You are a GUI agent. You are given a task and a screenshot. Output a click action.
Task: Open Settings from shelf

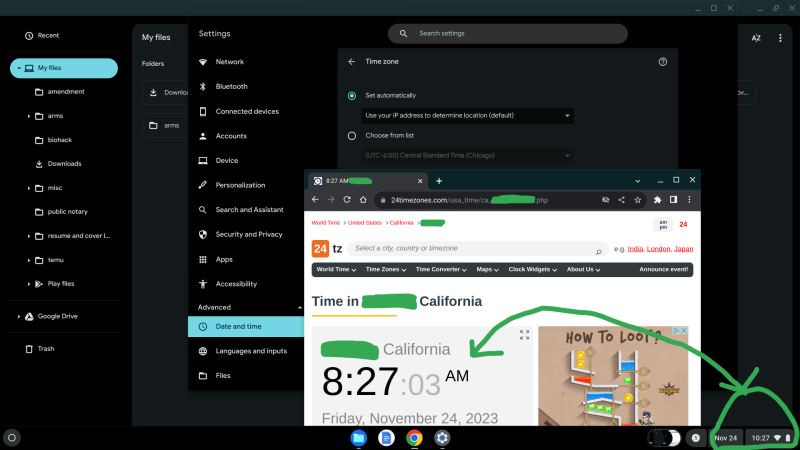point(442,438)
